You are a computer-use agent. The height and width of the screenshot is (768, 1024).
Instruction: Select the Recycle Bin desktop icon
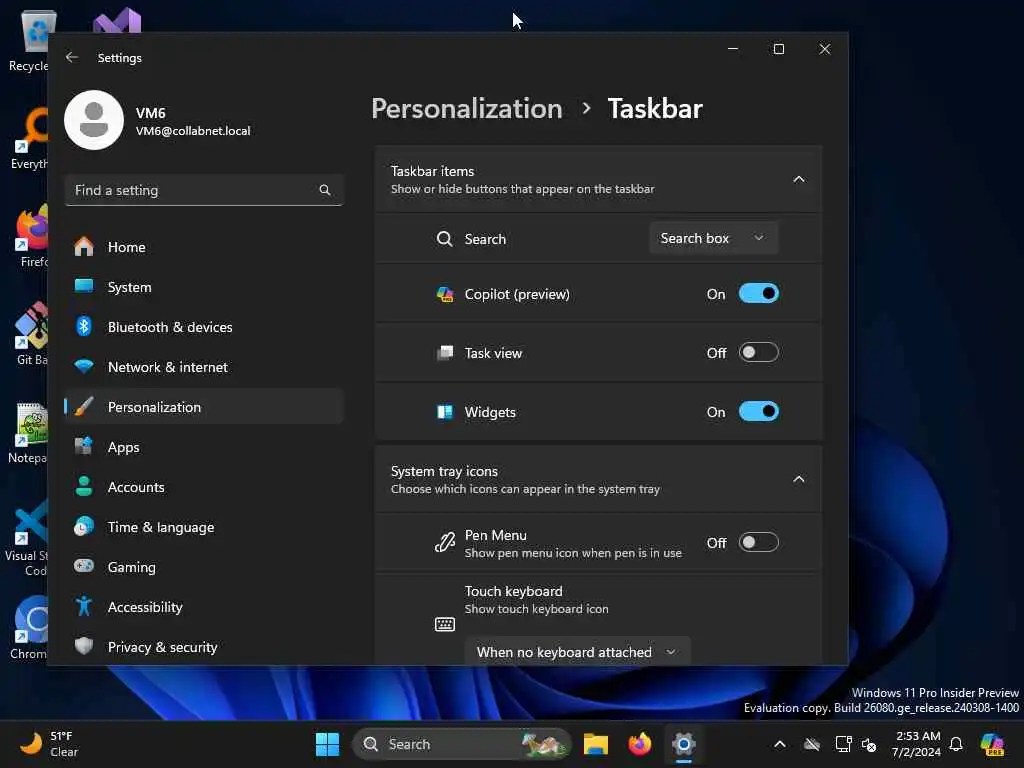coord(29,40)
